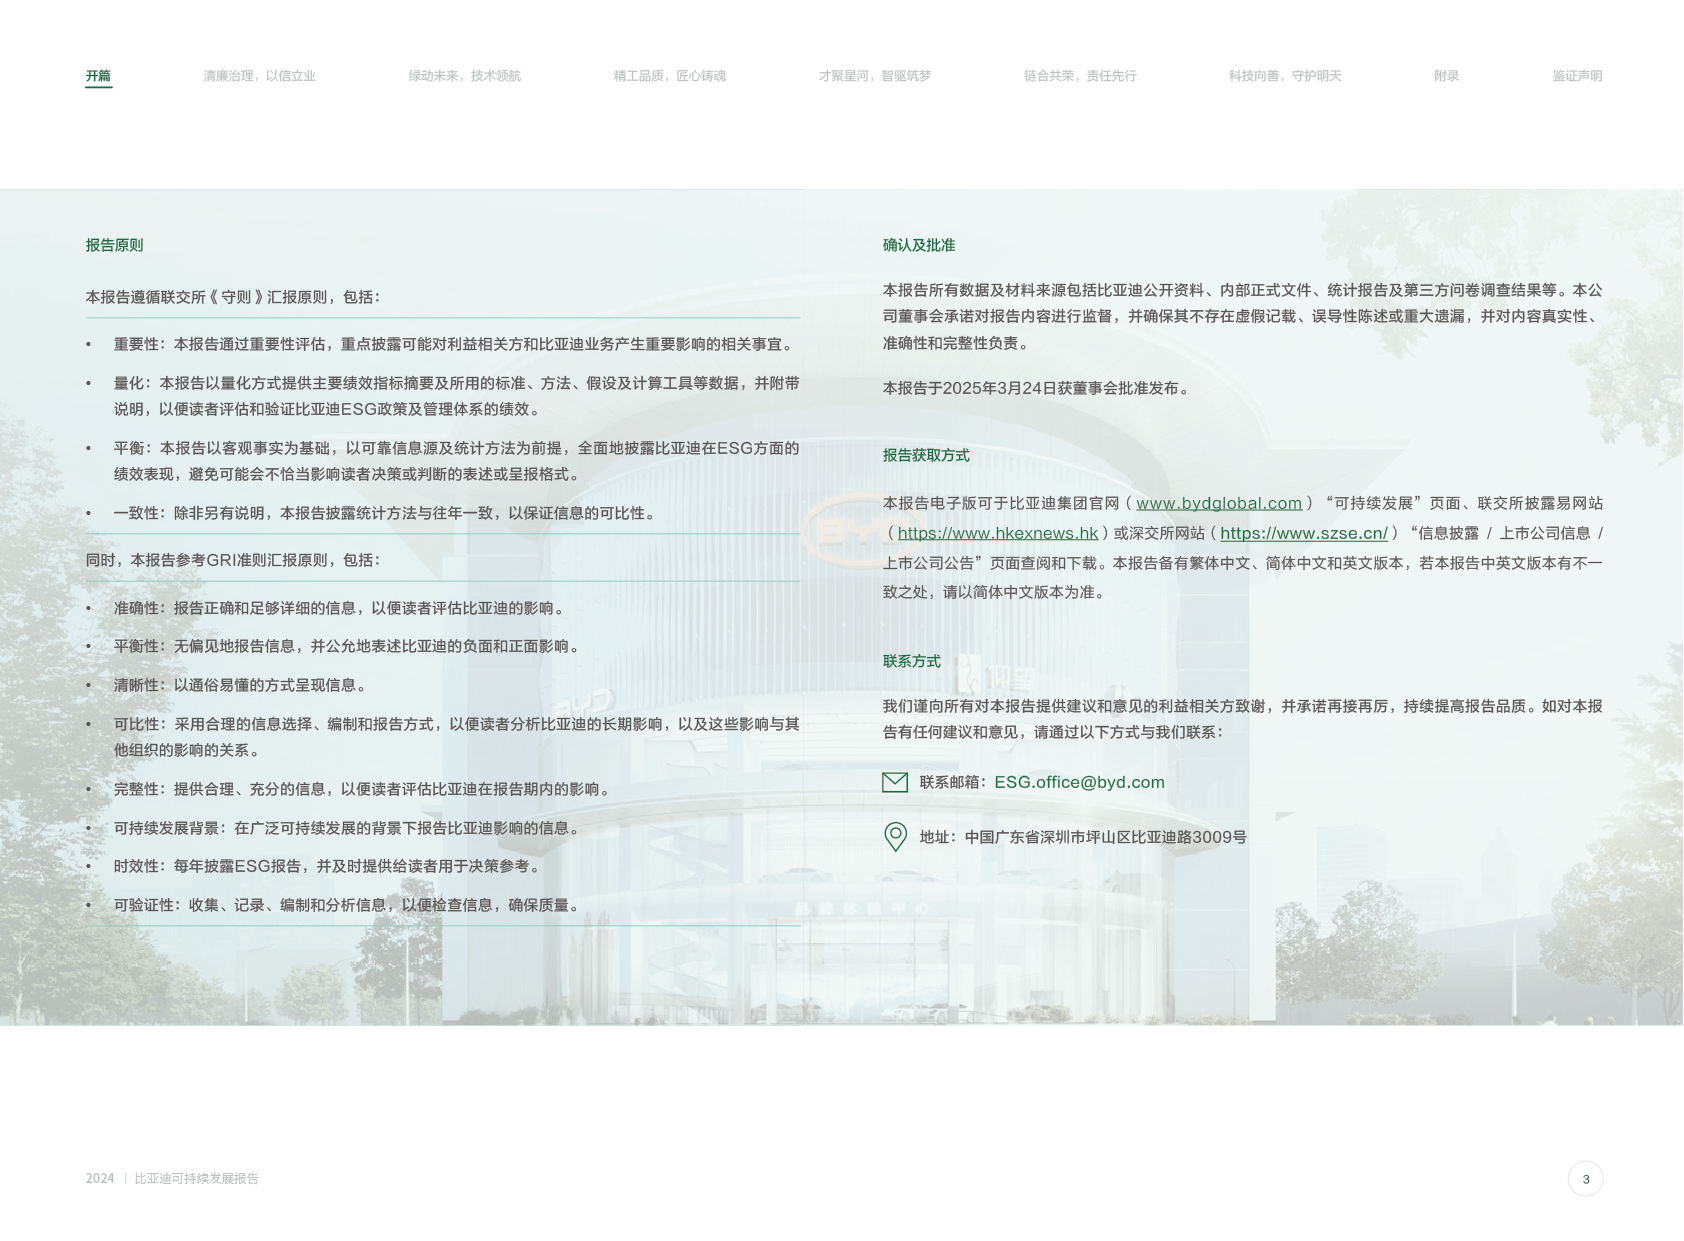This screenshot has width=1684, height=1241.
Task: Click the 可比性 bullet item text
Action: pos(456,737)
